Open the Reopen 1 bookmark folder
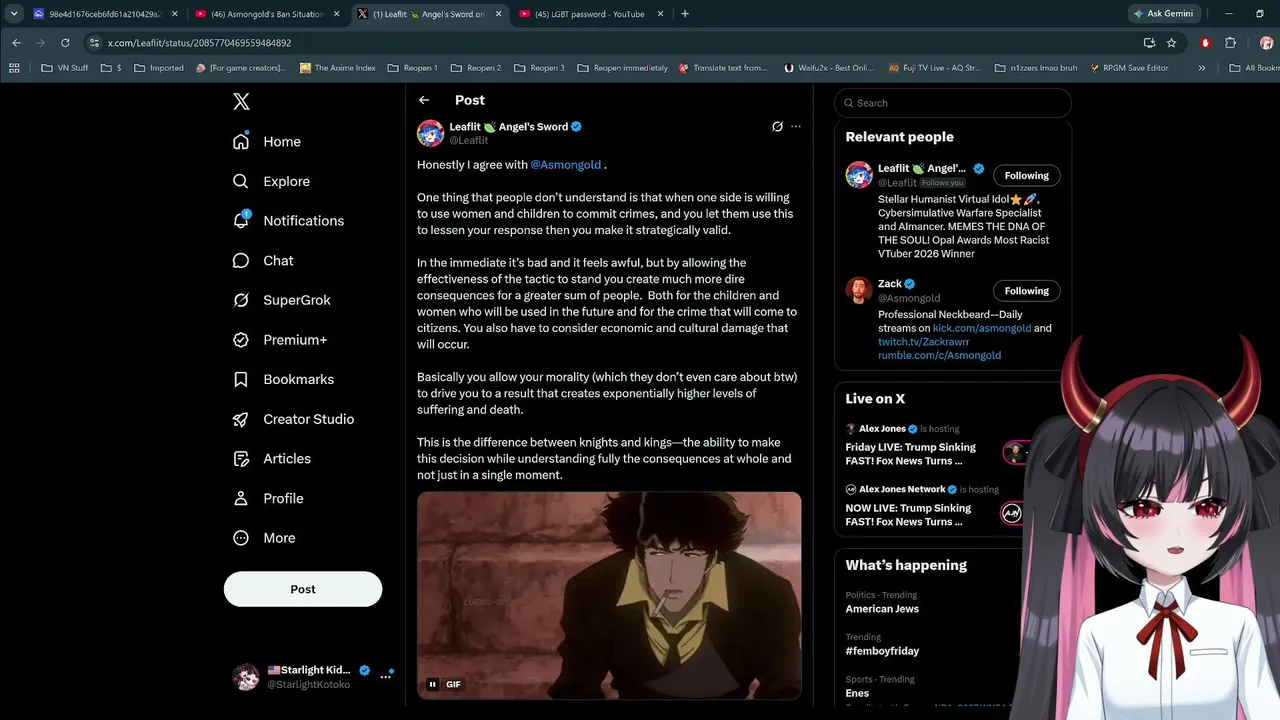The image size is (1280, 720). click(412, 68)
